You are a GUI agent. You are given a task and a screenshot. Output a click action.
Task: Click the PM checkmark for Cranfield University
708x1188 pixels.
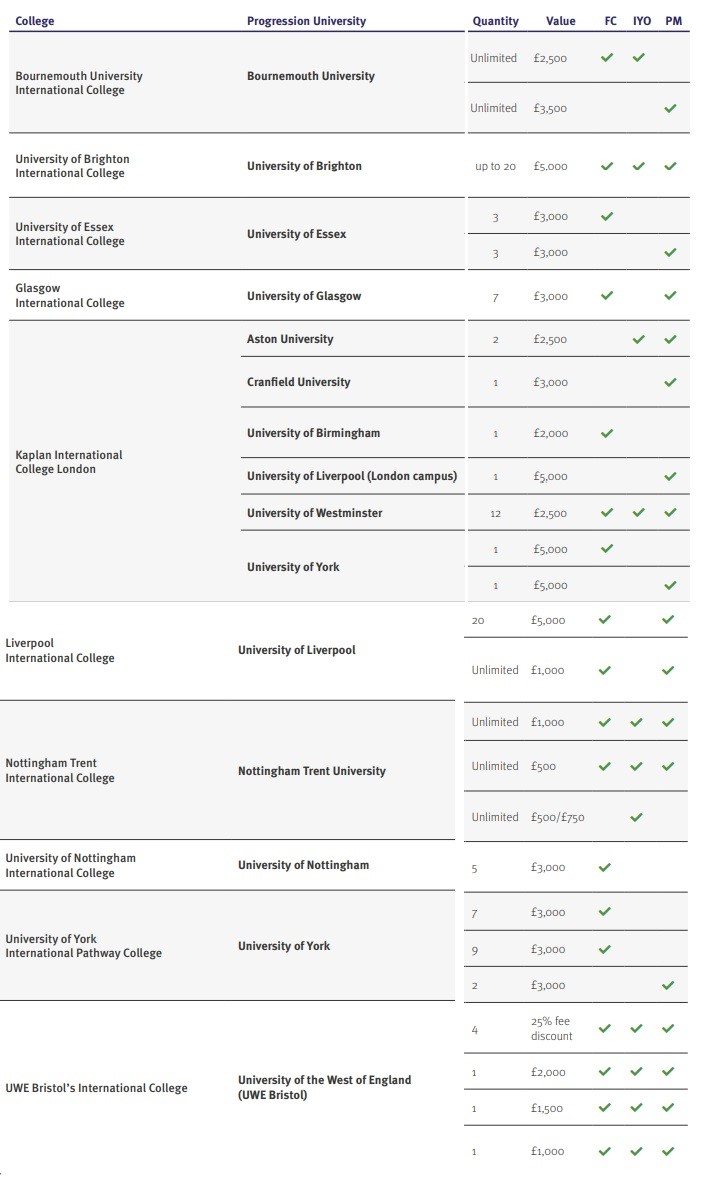(x=670, y=382)
